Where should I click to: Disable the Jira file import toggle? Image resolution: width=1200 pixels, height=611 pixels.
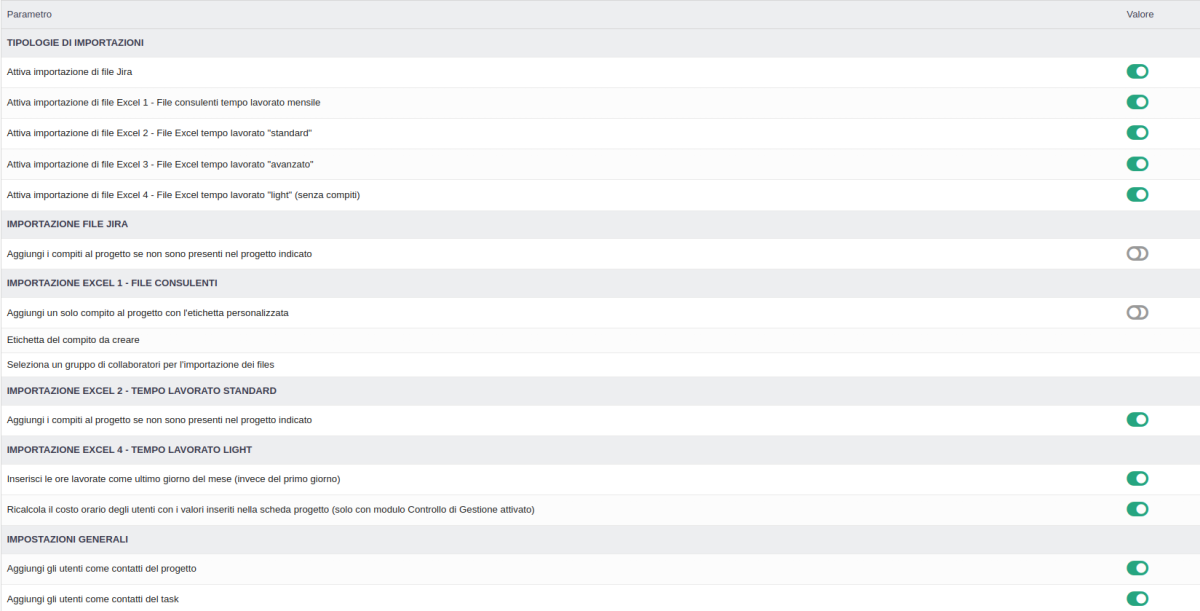coord(1137,71)
